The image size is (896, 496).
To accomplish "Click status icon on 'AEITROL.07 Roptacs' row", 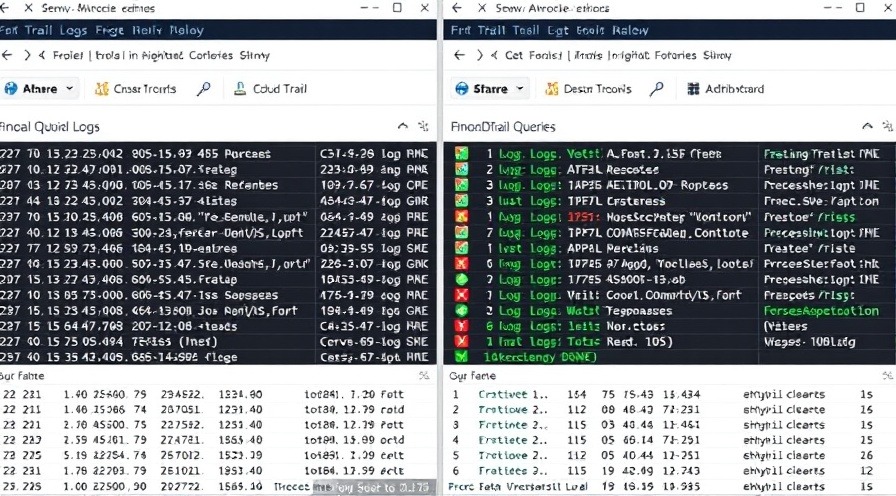I will pos(461,185).
